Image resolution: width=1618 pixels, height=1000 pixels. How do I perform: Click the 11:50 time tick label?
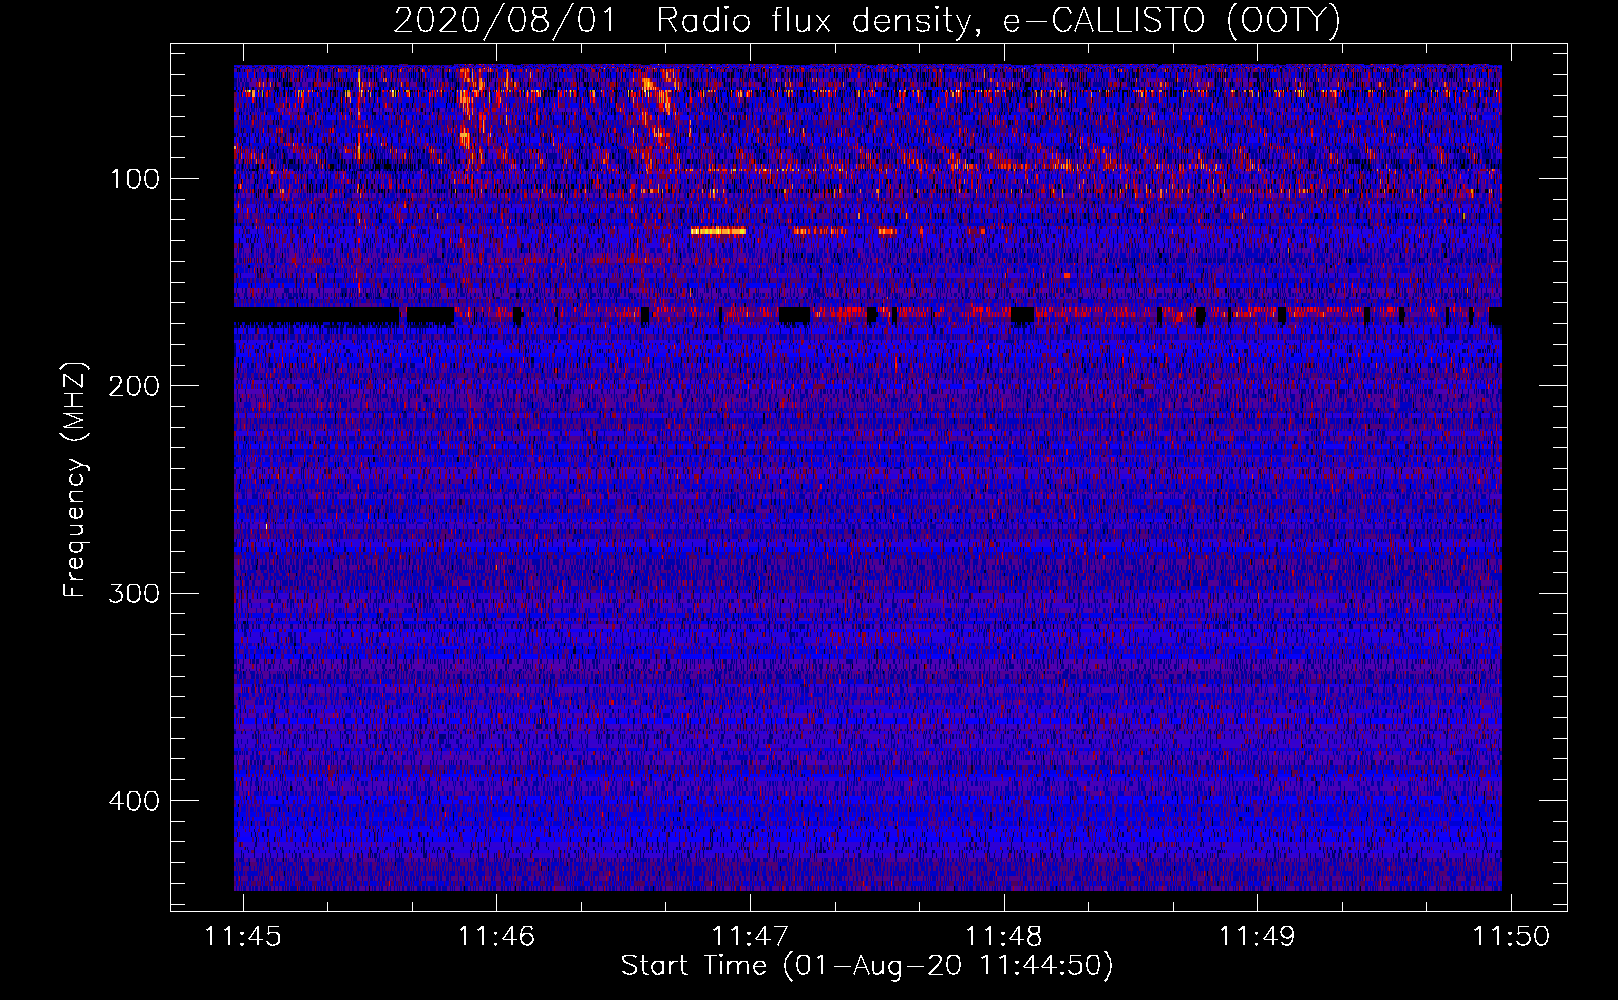(1511, 936)
